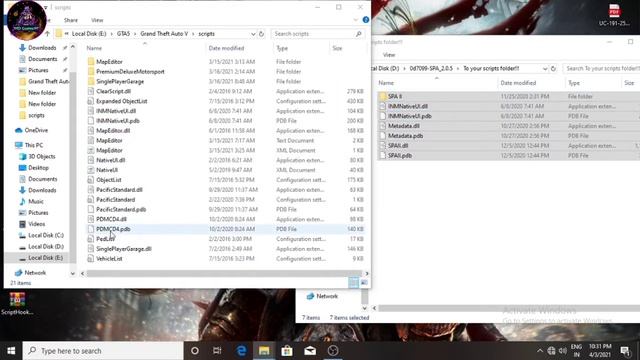Click the Cortana circle on taskbar
640x360 pixels.
(x=195, y=351)
